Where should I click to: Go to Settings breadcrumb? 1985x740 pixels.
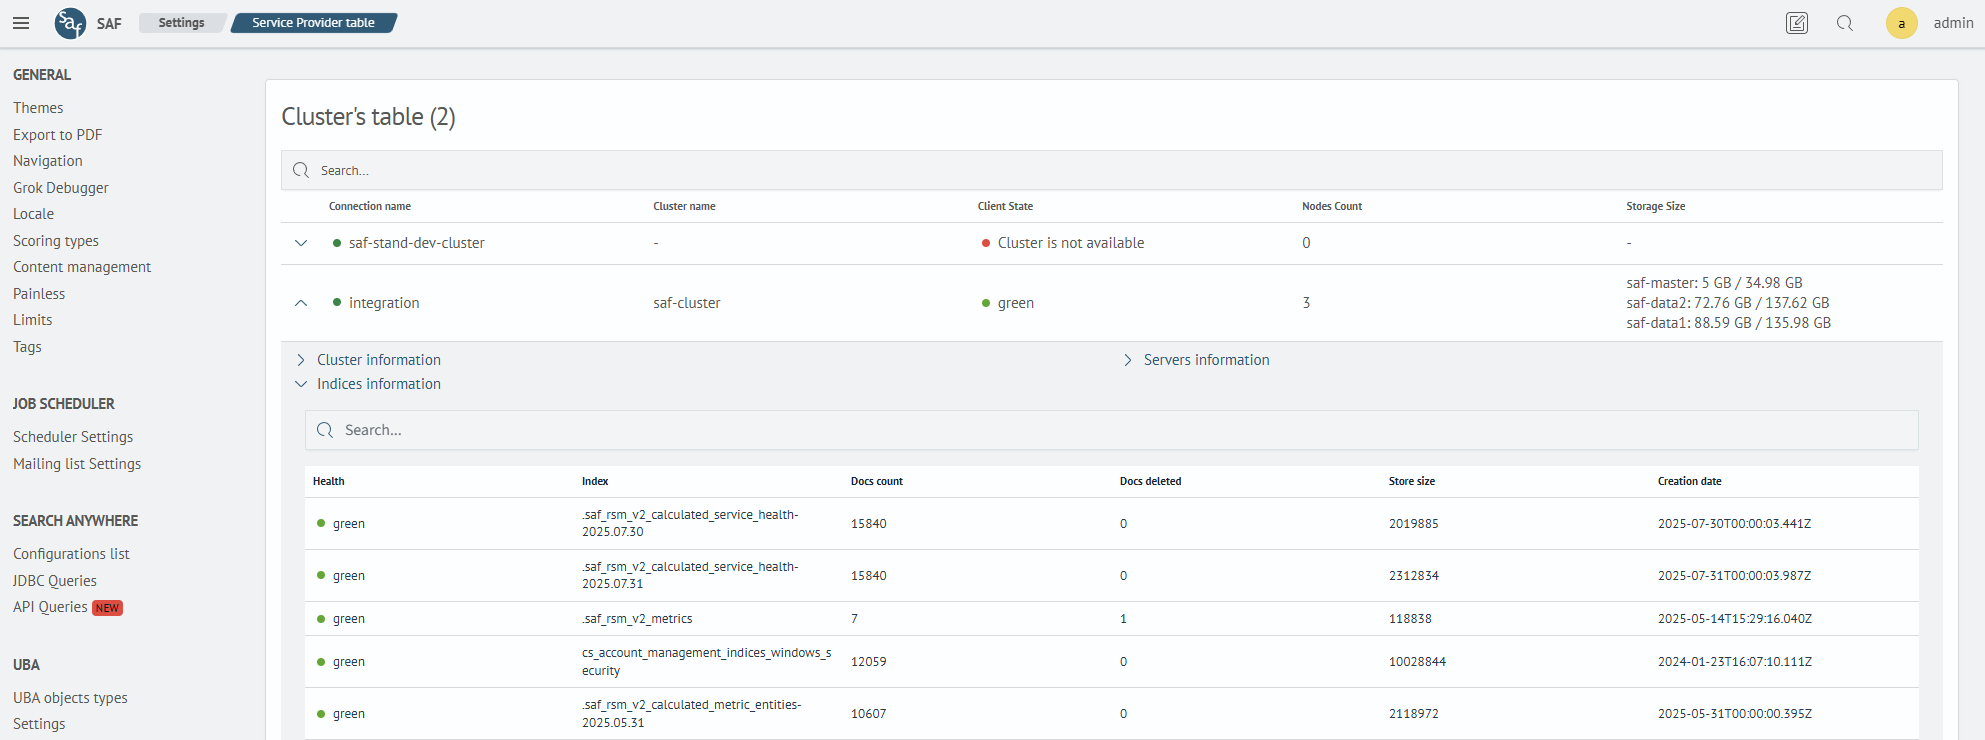tap(181, 23)
